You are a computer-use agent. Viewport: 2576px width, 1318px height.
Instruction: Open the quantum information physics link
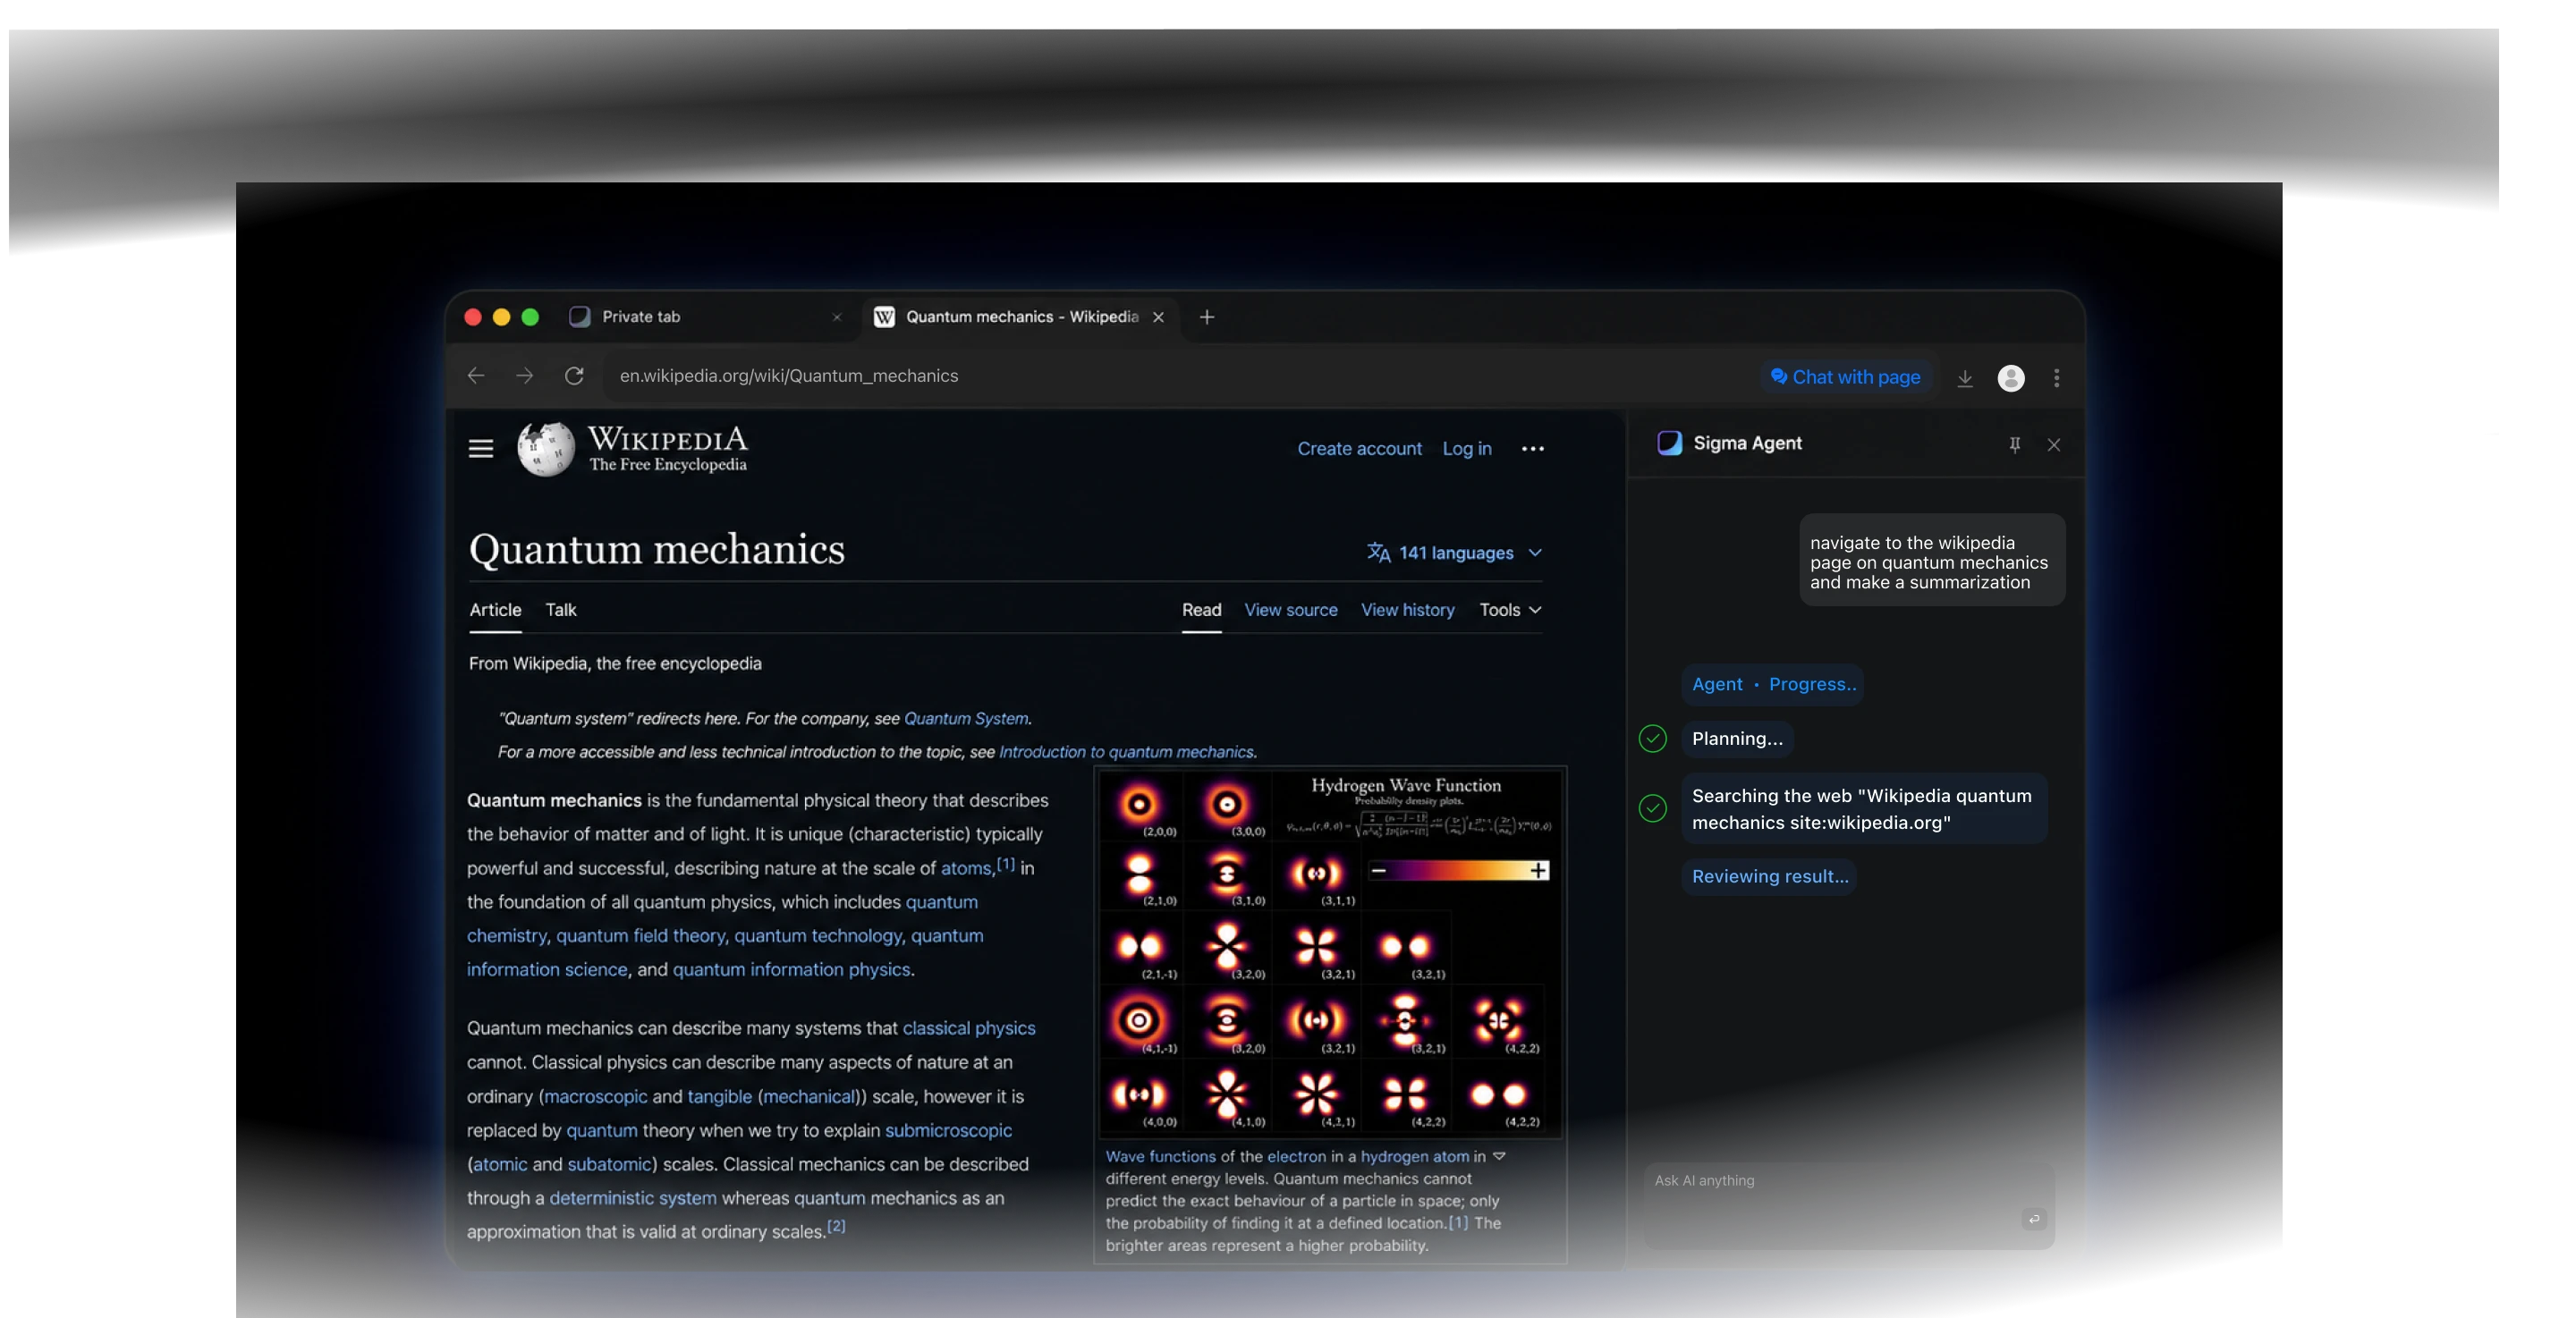[x=791, y=970]
